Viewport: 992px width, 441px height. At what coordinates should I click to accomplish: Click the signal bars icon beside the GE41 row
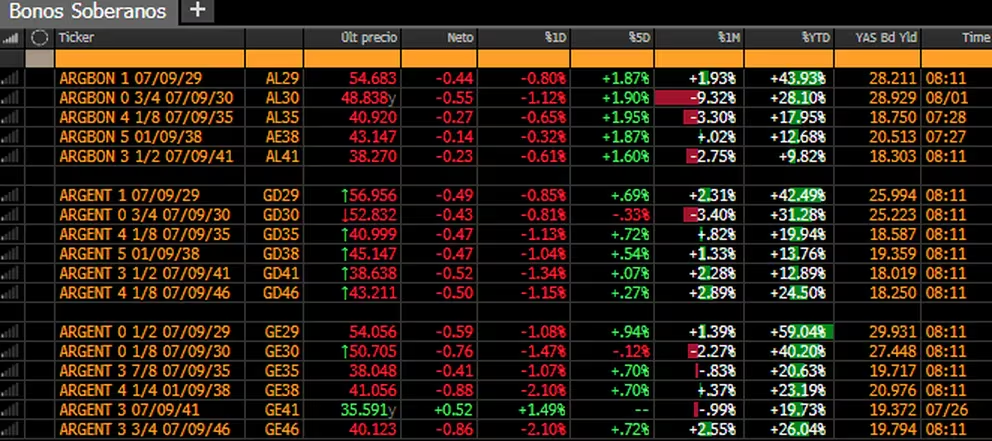point(12,411)
